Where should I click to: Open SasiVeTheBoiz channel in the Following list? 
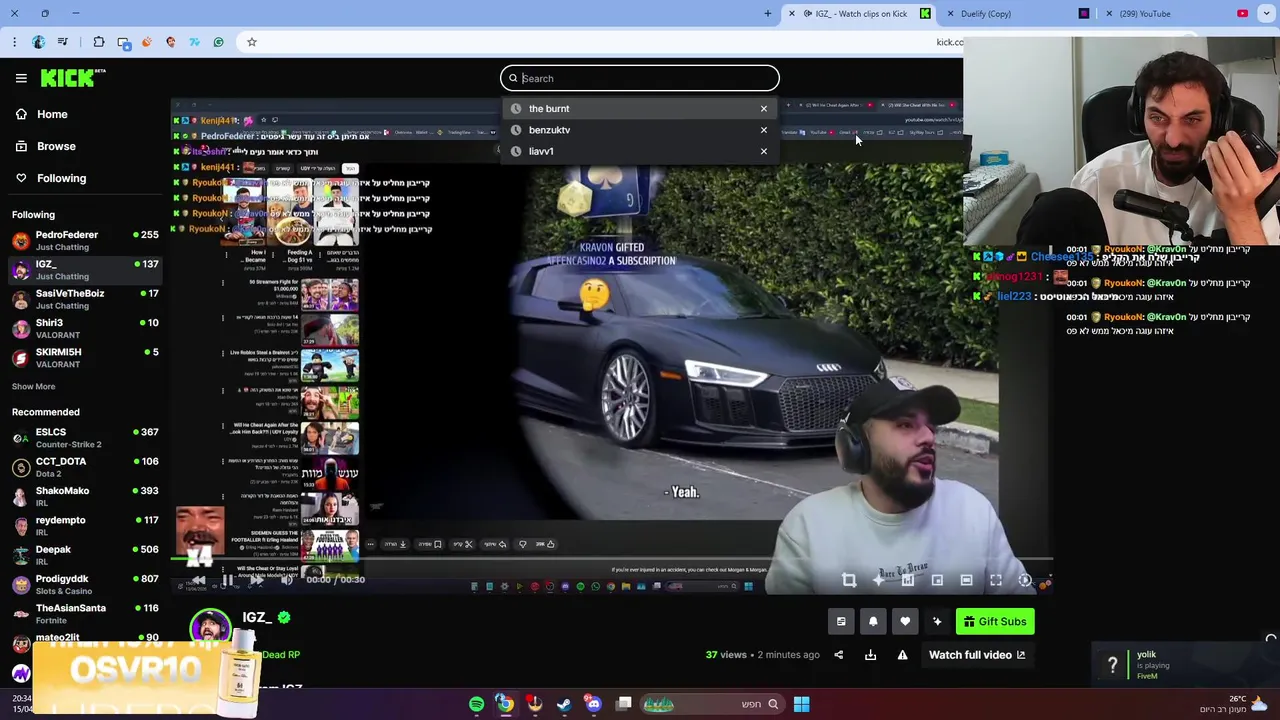click(x=84, y=299)
